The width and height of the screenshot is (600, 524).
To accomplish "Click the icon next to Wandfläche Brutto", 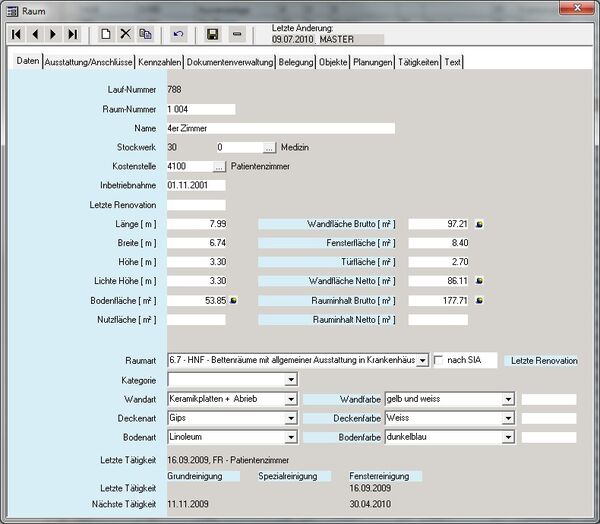I will (478, 224).
